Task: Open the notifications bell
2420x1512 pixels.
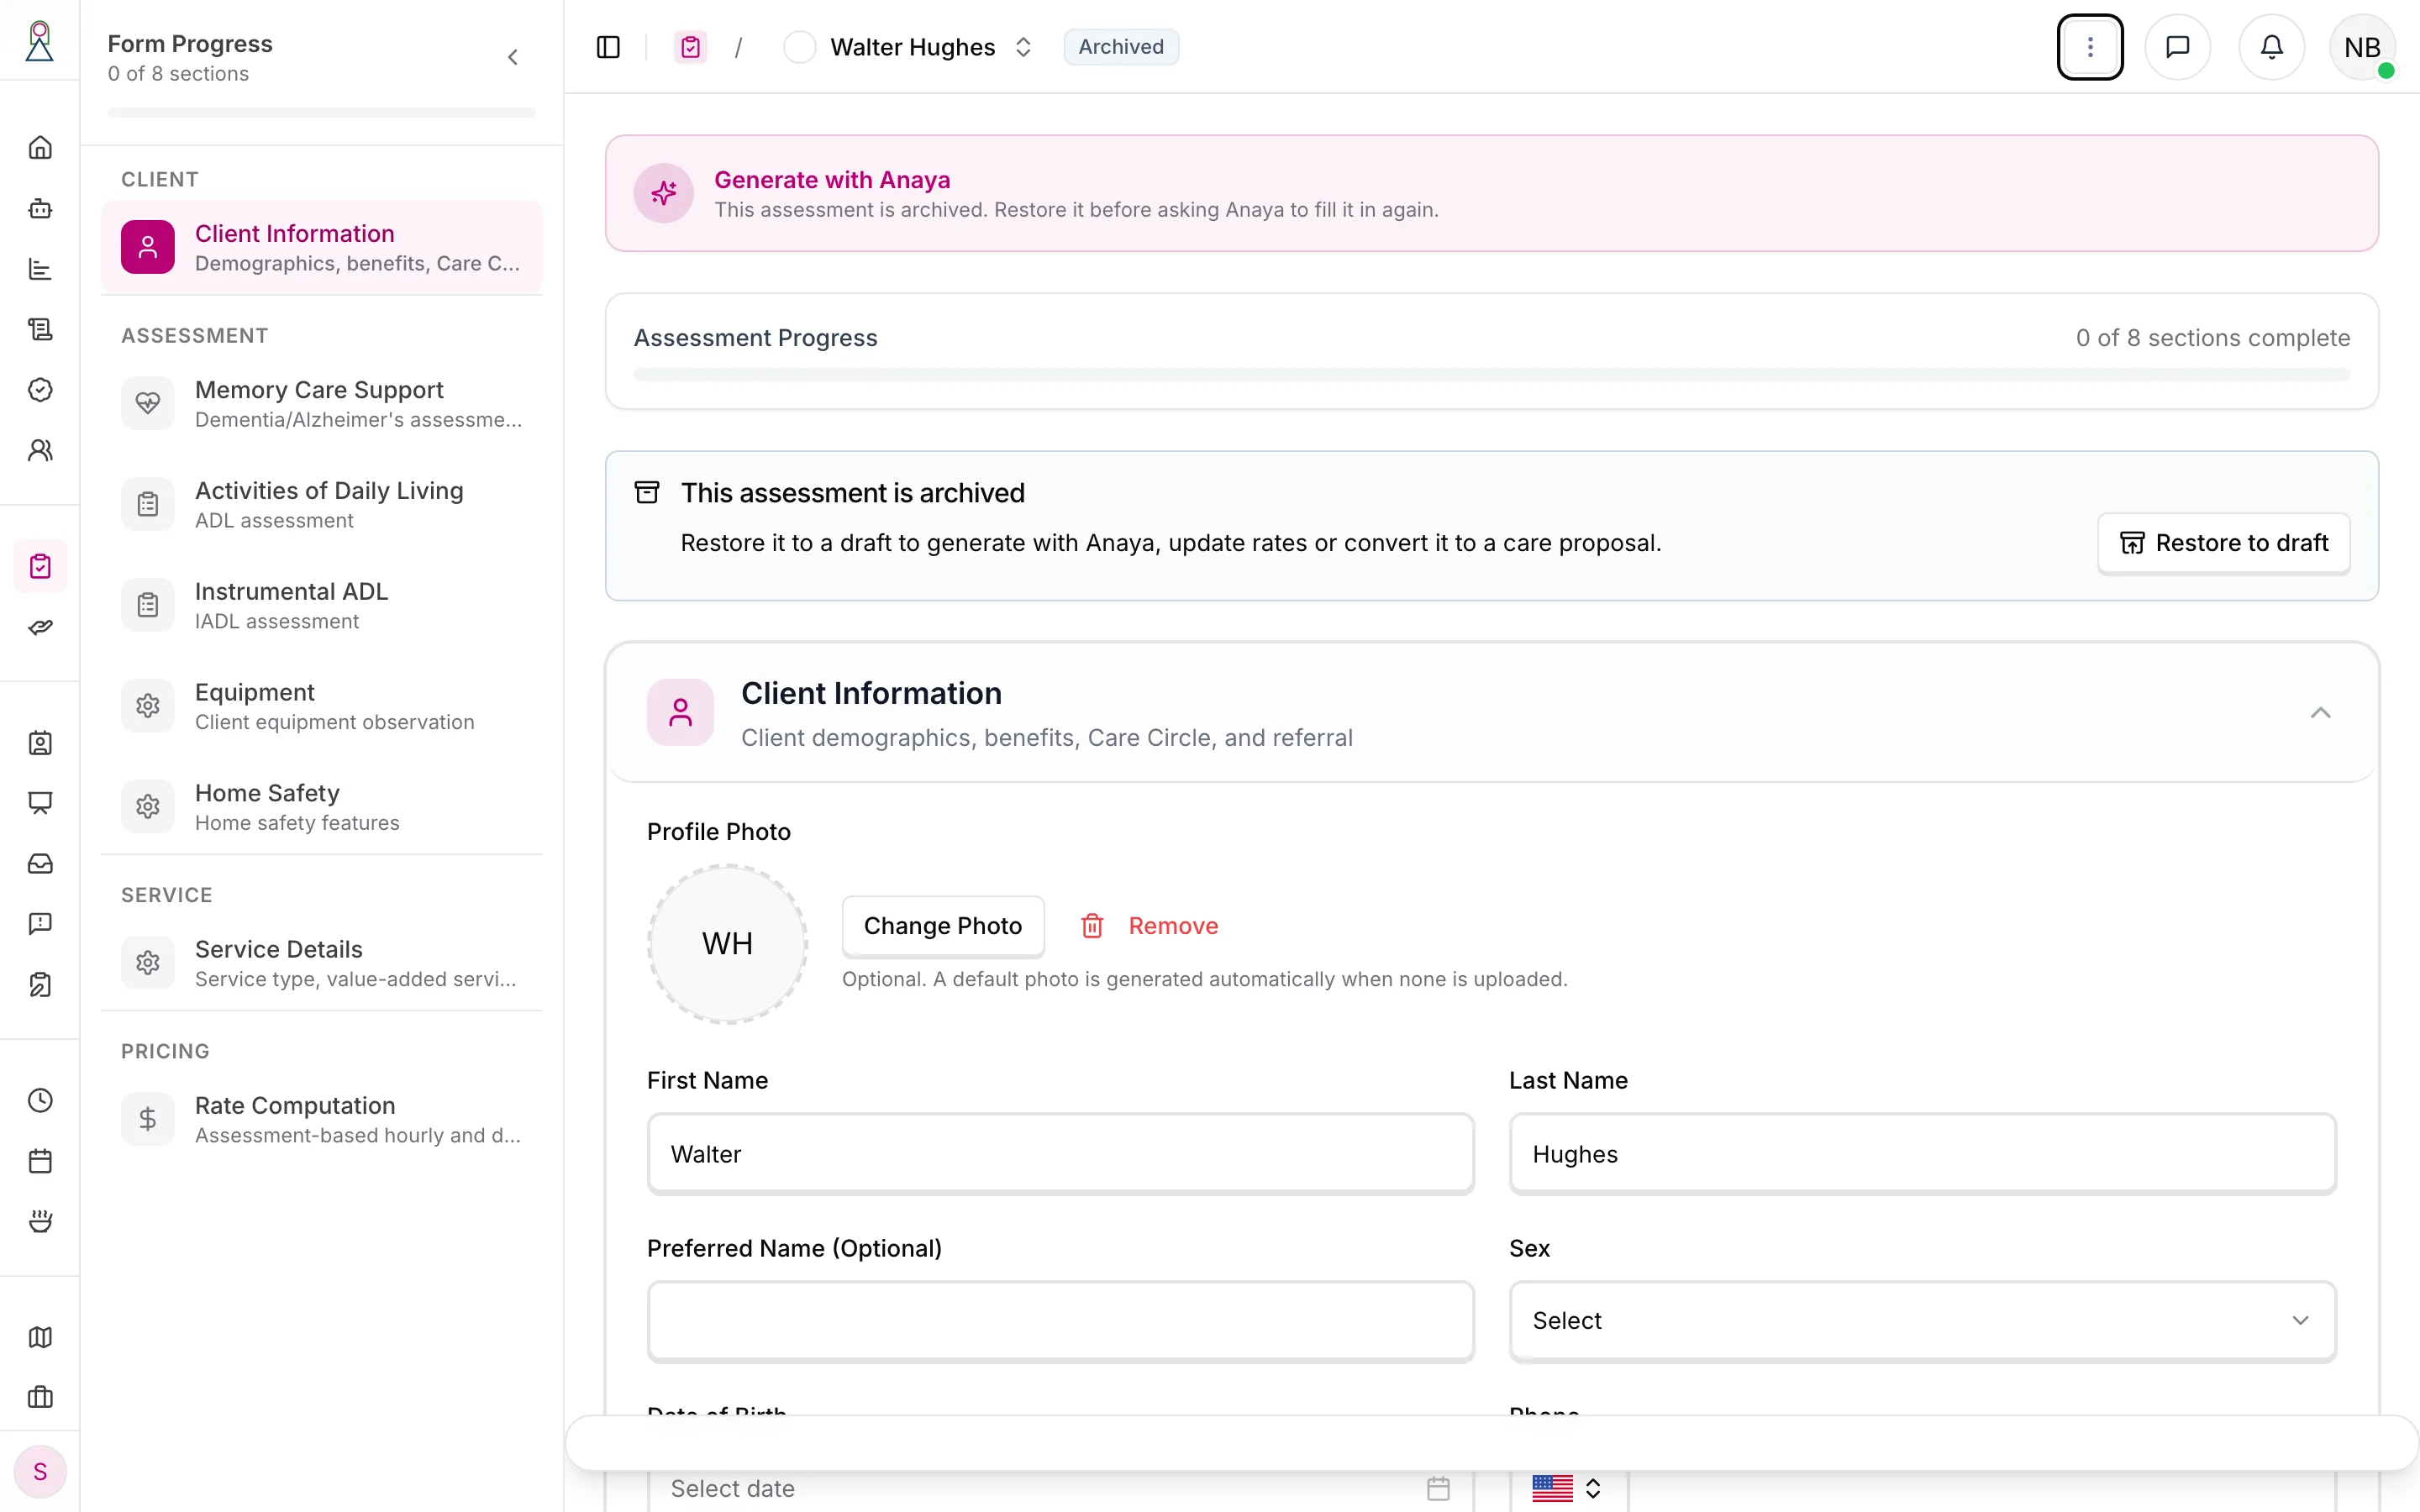Action: pos(2272,47)
